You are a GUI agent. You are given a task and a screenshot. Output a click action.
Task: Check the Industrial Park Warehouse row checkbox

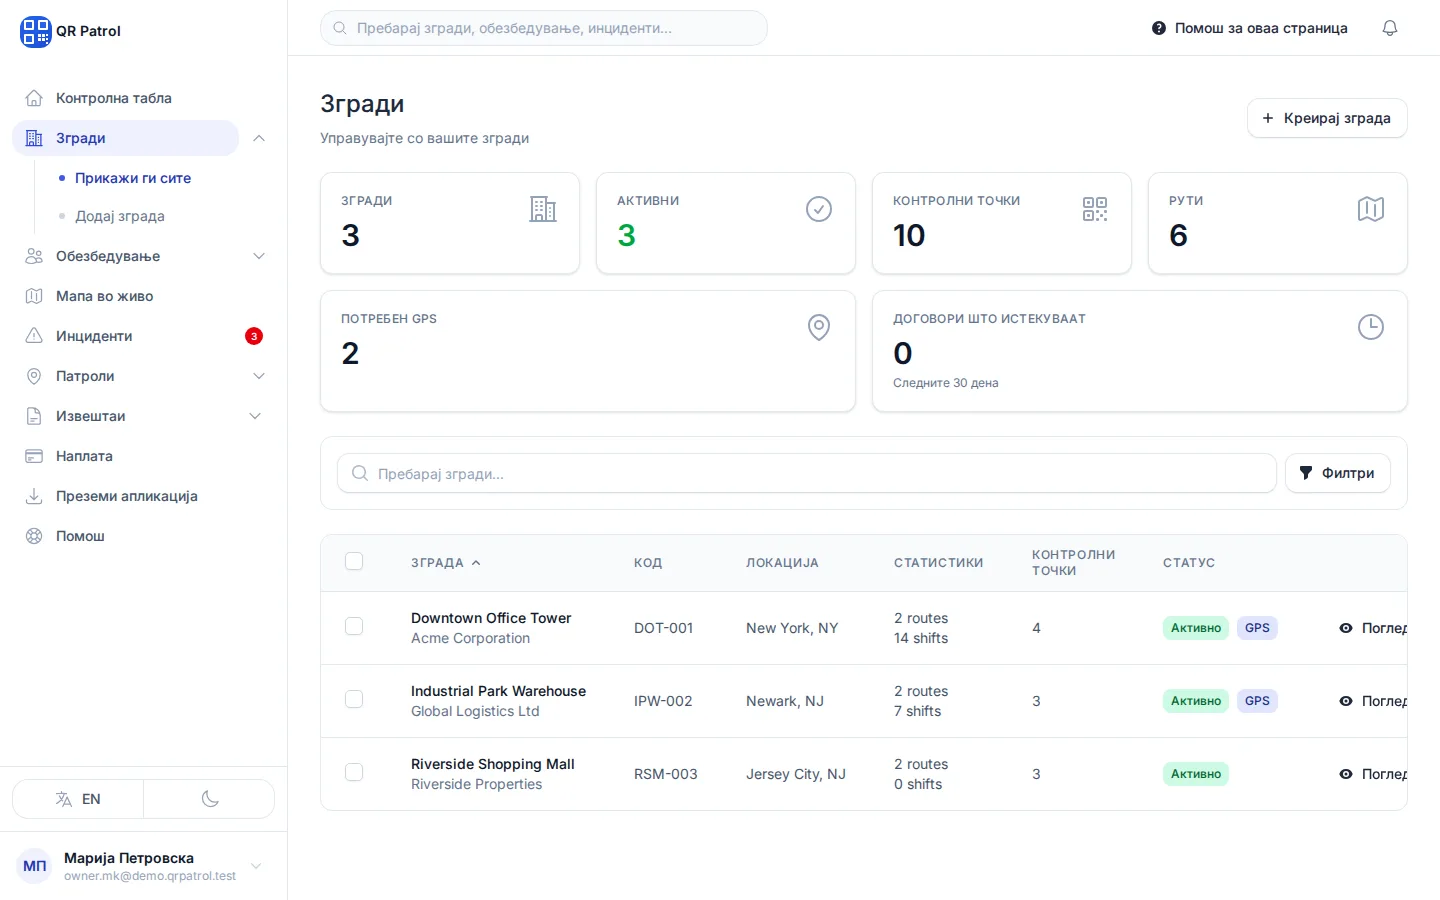tap(354, 699)
